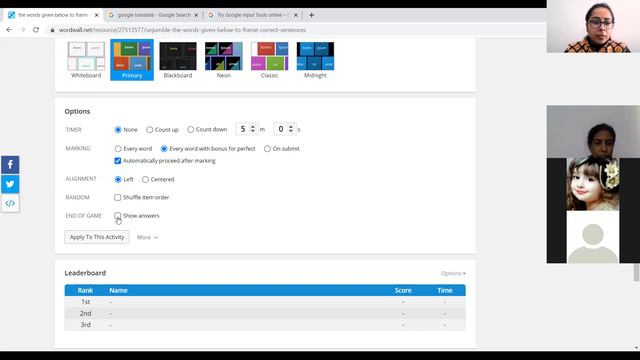Choose the Primary theme
The image size is (640, 360).
point(132,60)
